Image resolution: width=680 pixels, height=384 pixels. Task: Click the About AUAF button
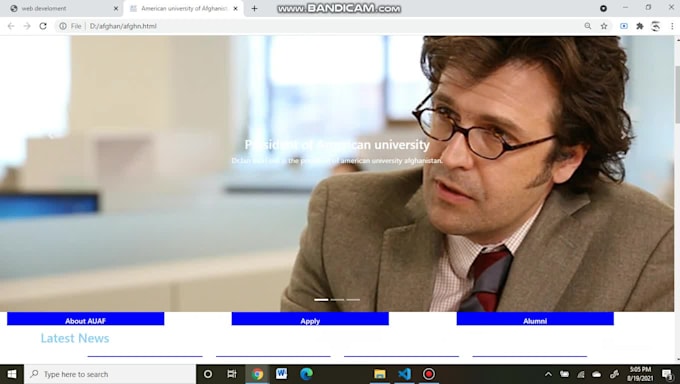pos(85,319)
